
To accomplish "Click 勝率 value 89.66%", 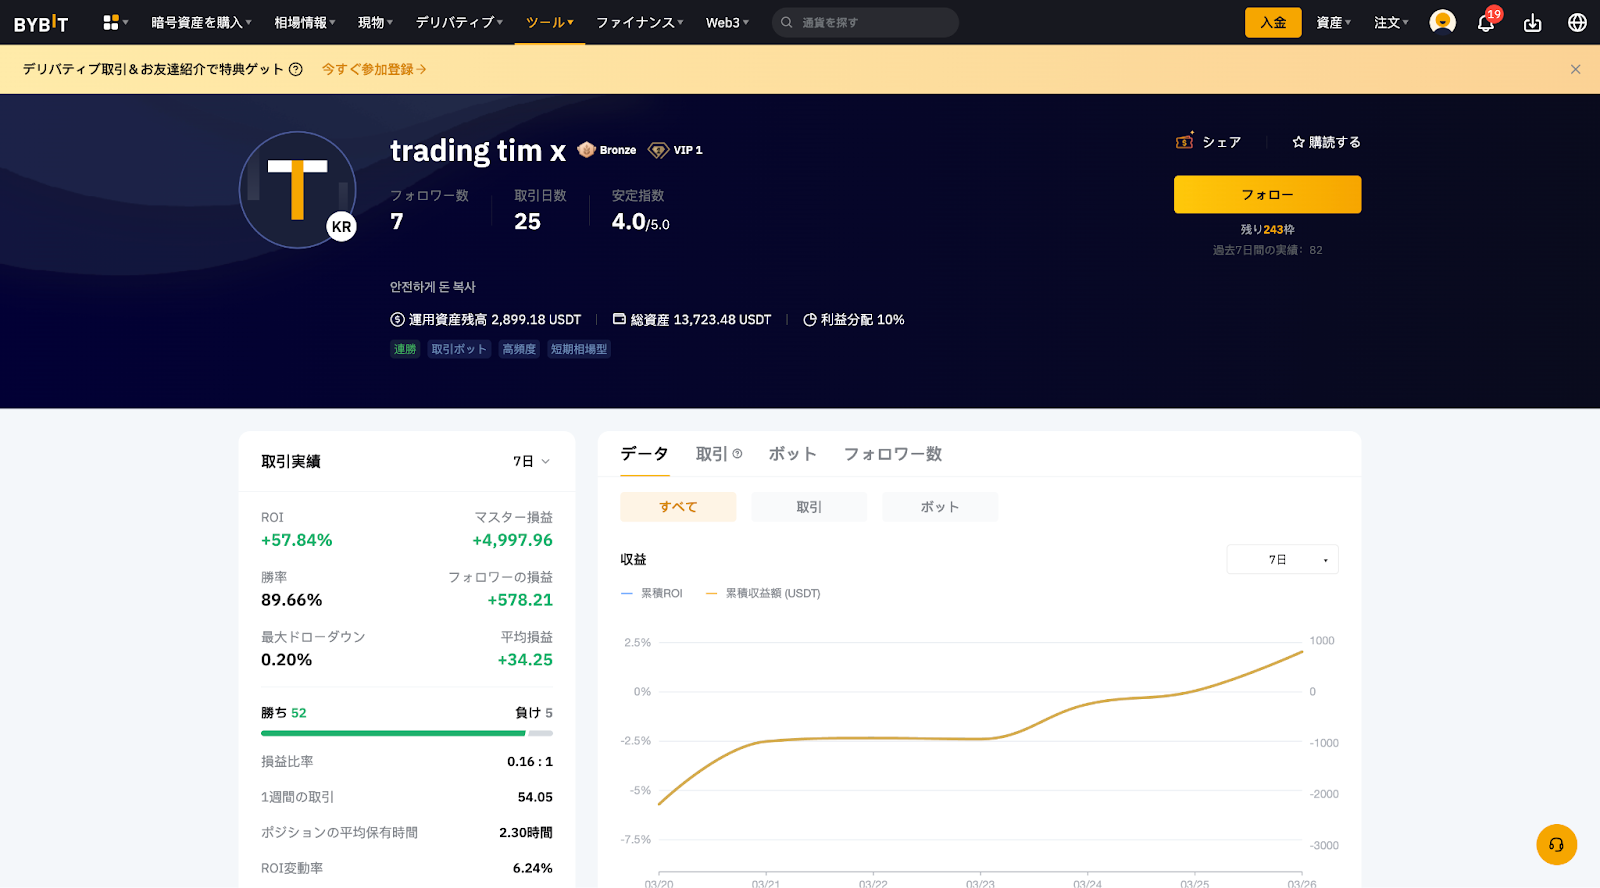I will (292, 600).
